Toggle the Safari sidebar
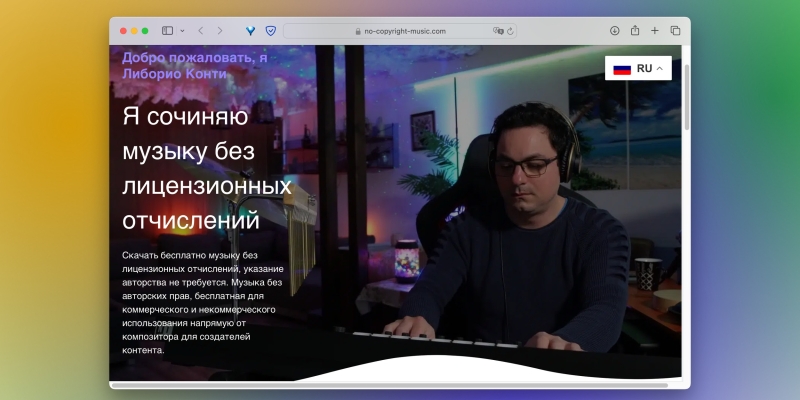This screenshot has width=800, height=400. click(167, 31)
